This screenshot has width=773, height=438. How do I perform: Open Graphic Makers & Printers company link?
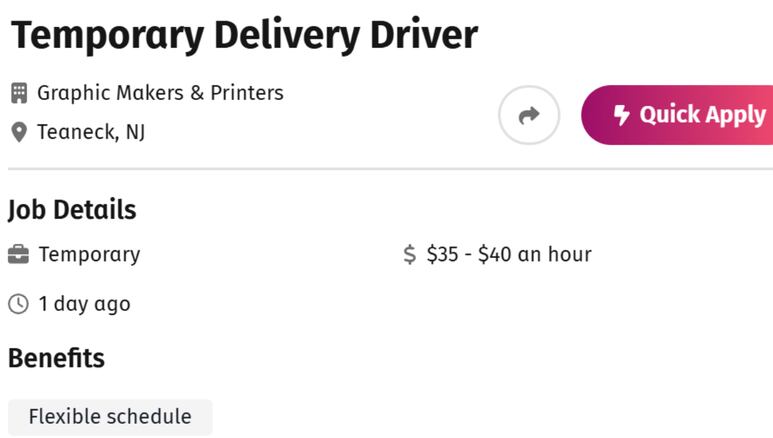(160, 93)
